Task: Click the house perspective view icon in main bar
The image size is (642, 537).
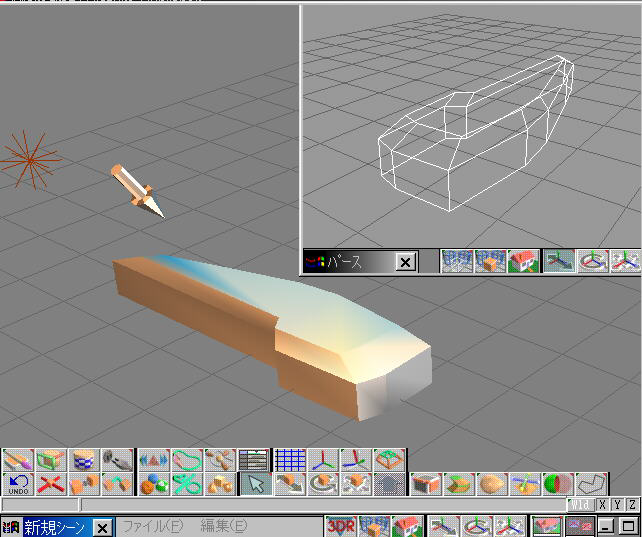Action: click(x=407, y=526)
